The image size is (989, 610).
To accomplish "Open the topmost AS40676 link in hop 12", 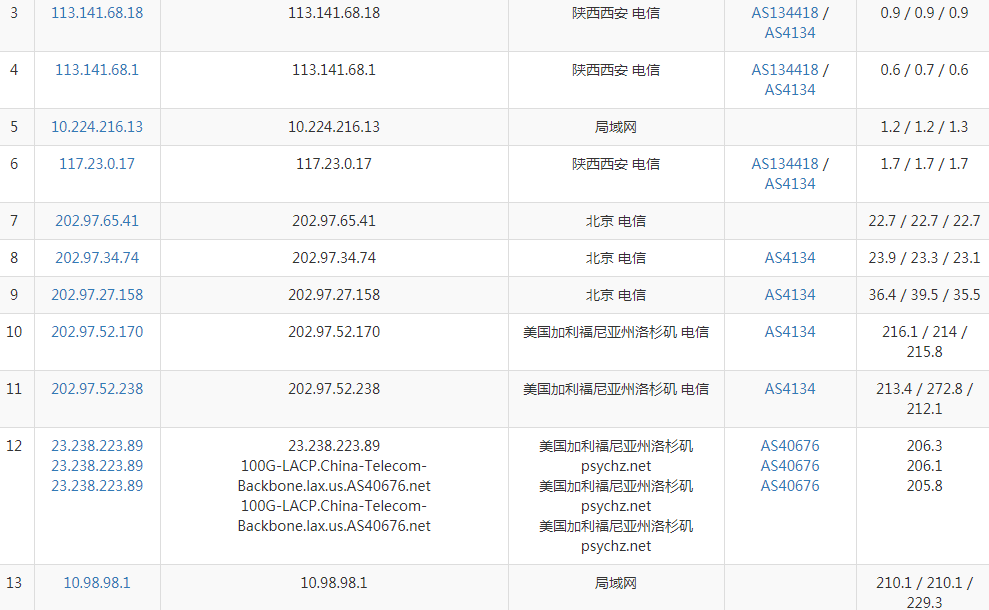I will [x=790, y=446].
